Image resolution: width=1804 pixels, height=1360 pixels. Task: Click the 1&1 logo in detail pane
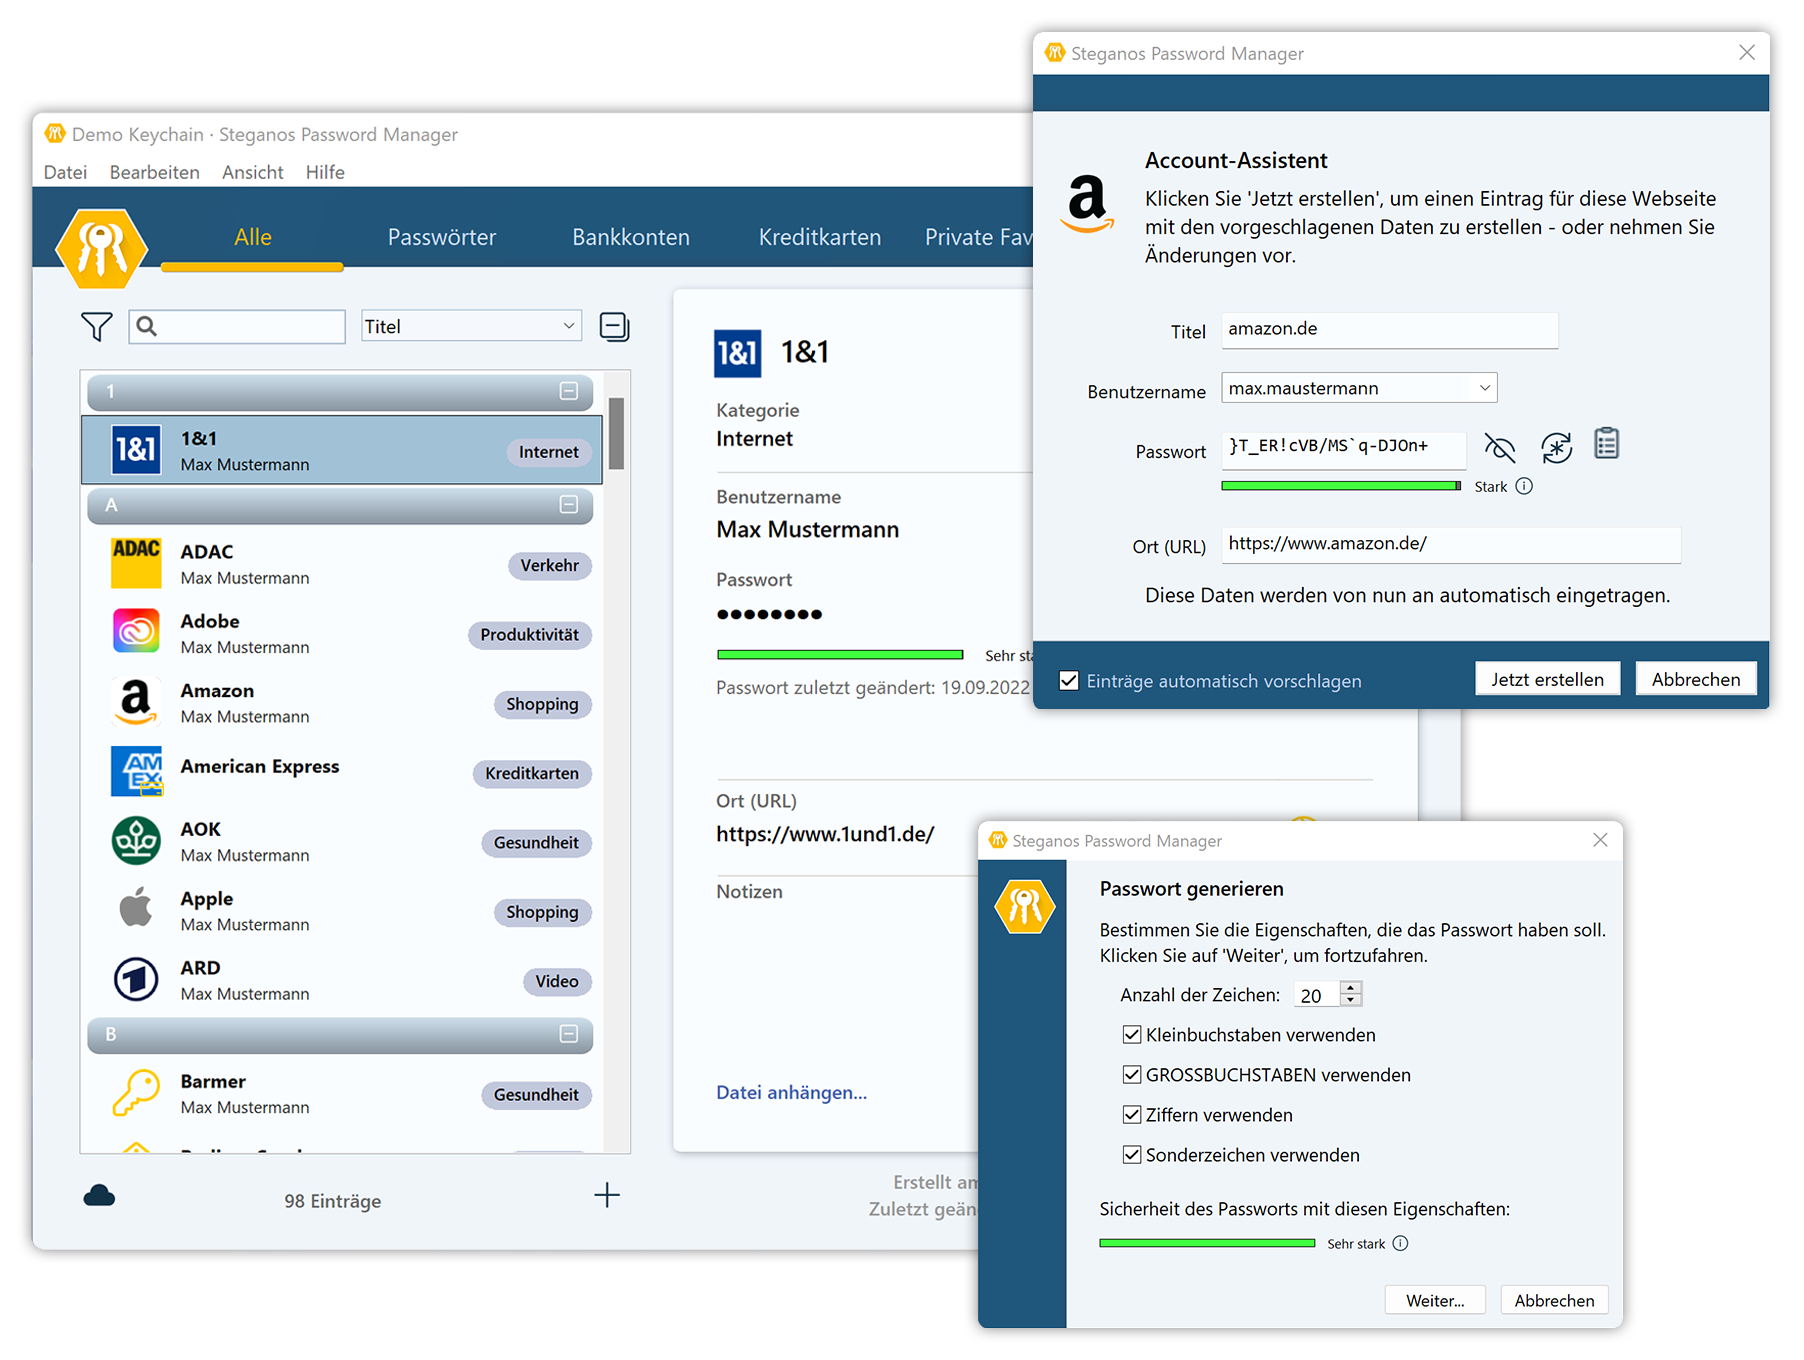coord(737,353)
